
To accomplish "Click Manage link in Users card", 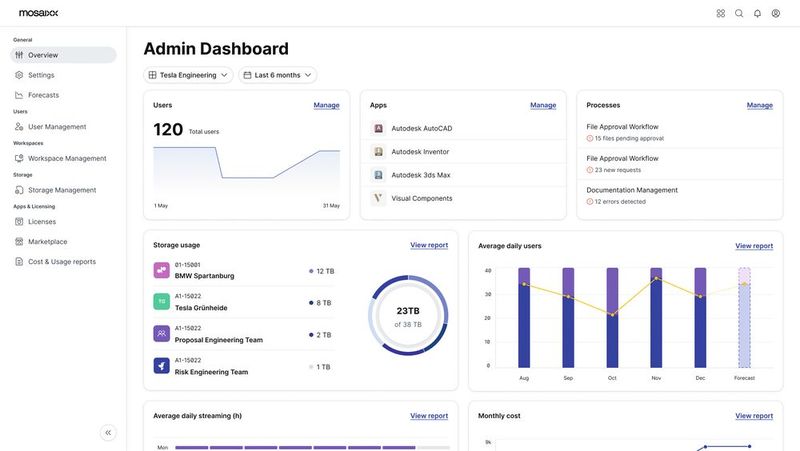I will [327, 105].
